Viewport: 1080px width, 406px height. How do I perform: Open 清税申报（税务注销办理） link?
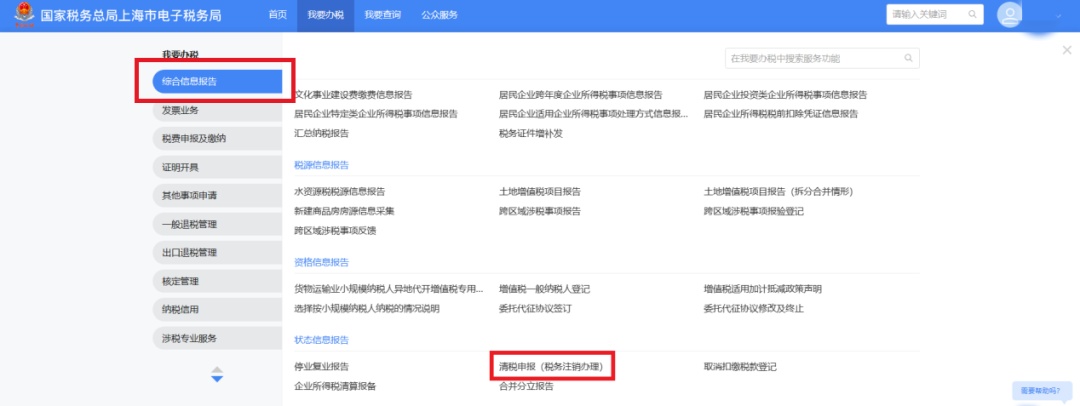551,367
